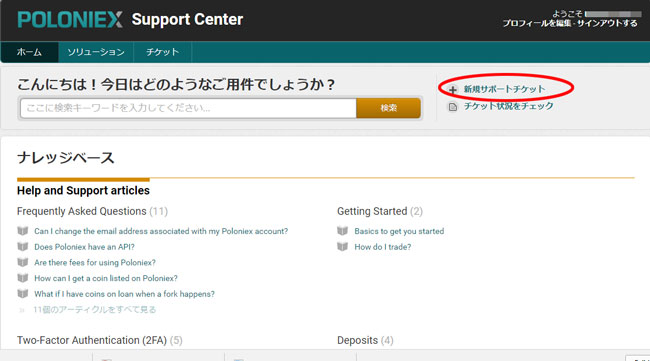Open 'How do I trade?' article
Image resolution: width=650 pixels, height=361 pixels.
pos(383,247)
